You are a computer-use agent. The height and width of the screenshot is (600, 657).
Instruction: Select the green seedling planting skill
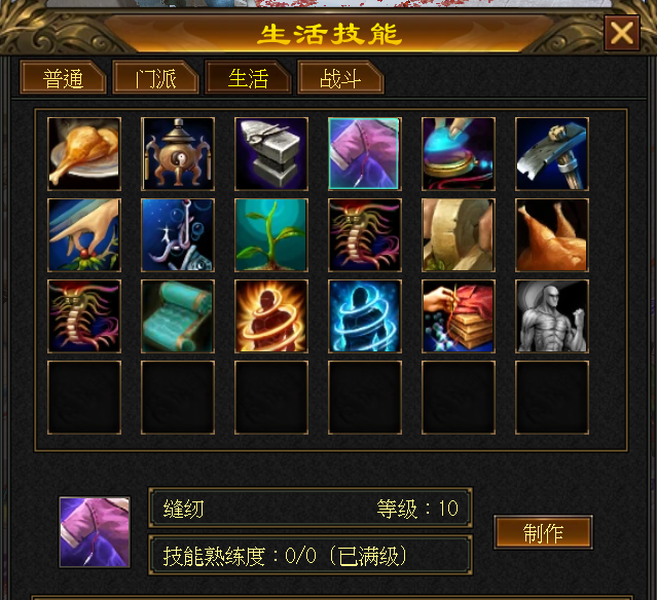tap(271, 235)
